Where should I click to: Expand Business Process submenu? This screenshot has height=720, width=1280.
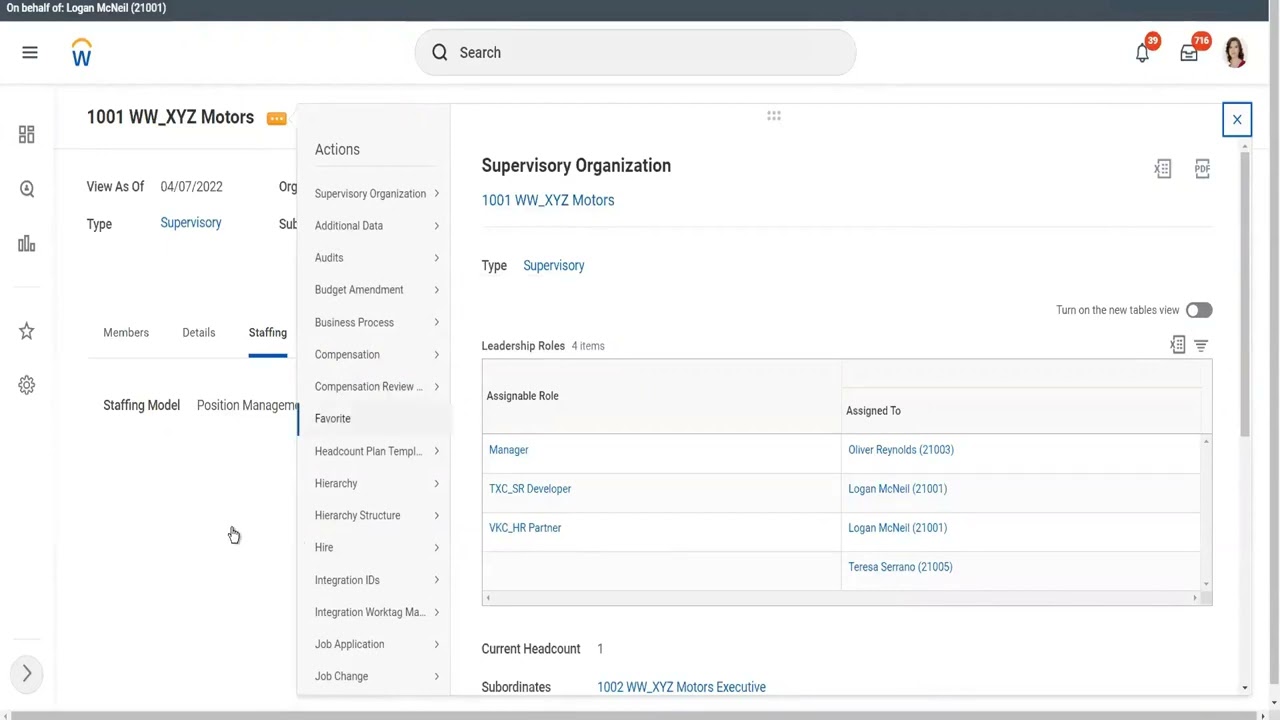376,323
